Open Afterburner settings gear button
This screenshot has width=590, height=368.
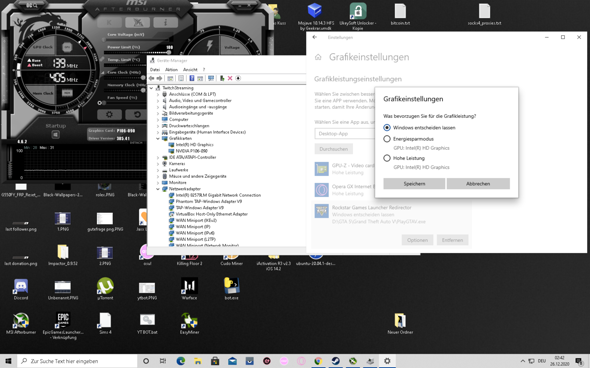109,114
